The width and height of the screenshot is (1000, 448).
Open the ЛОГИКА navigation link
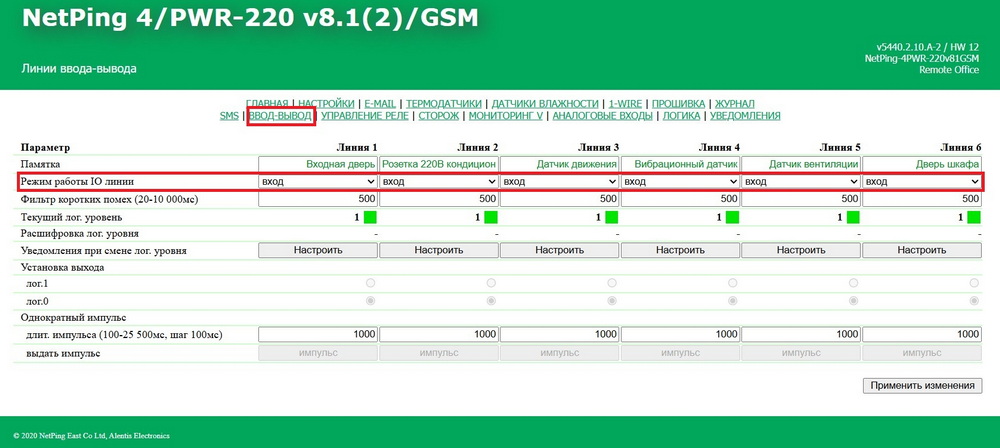[x=682, y=116]
